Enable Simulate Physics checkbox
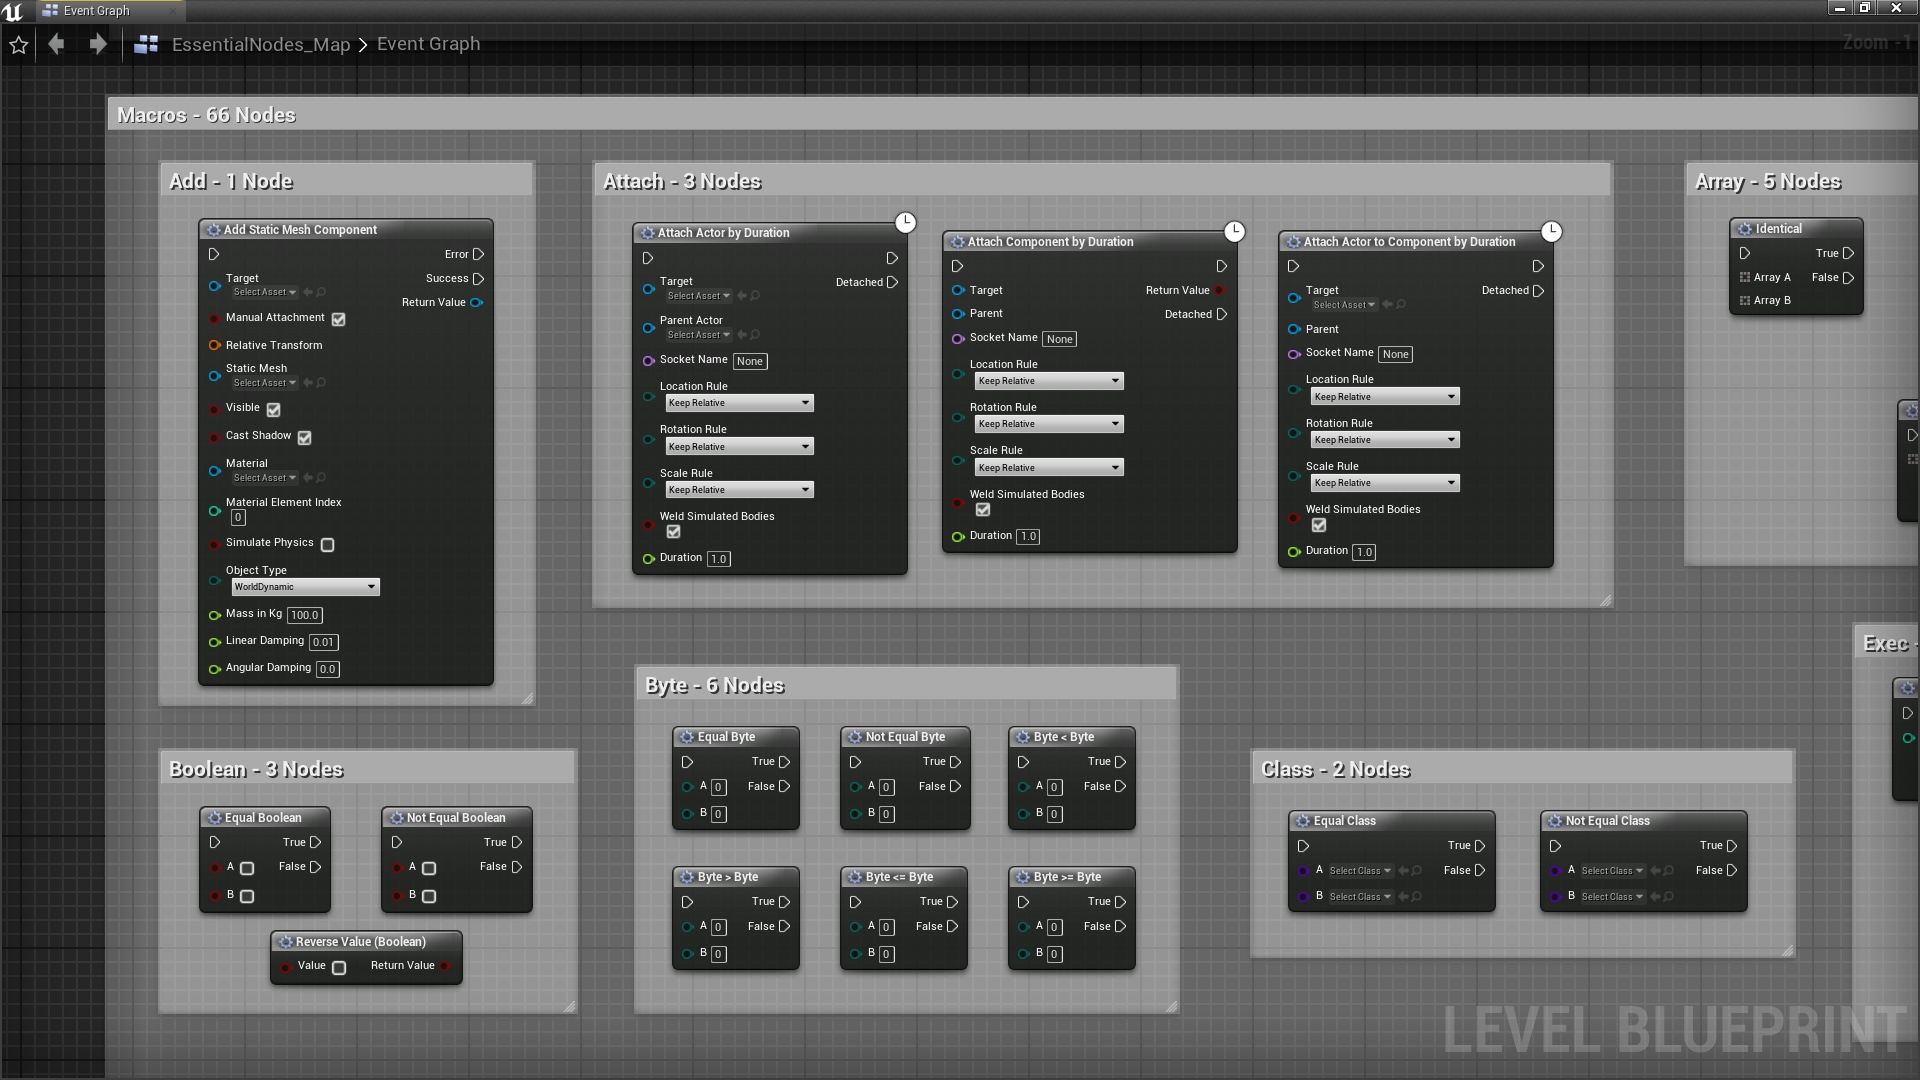This screenshot has width=1920, height=1080. coord(327,544)
